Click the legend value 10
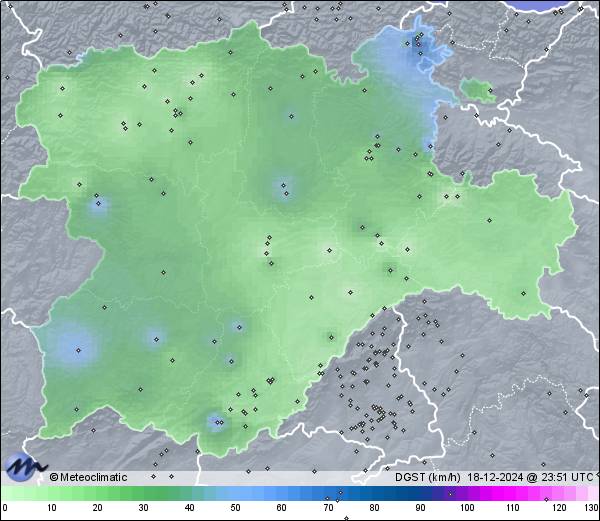Viewport: 600px width, 521px height. coord(51,508)
